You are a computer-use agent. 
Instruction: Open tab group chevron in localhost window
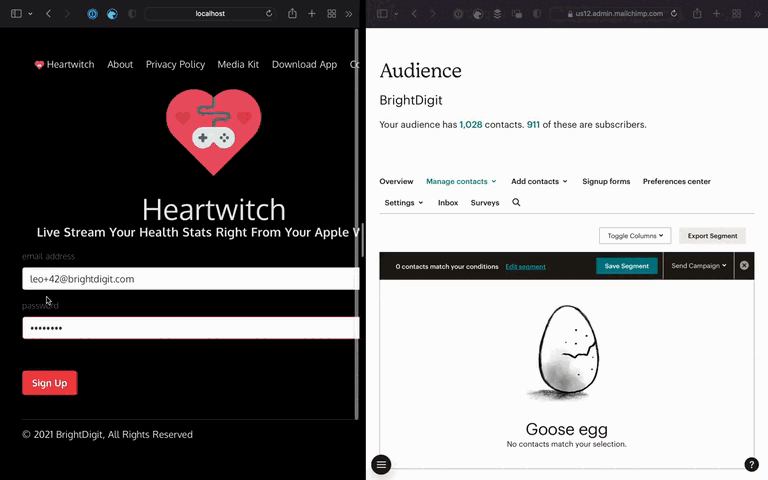(x=30, y=14)
